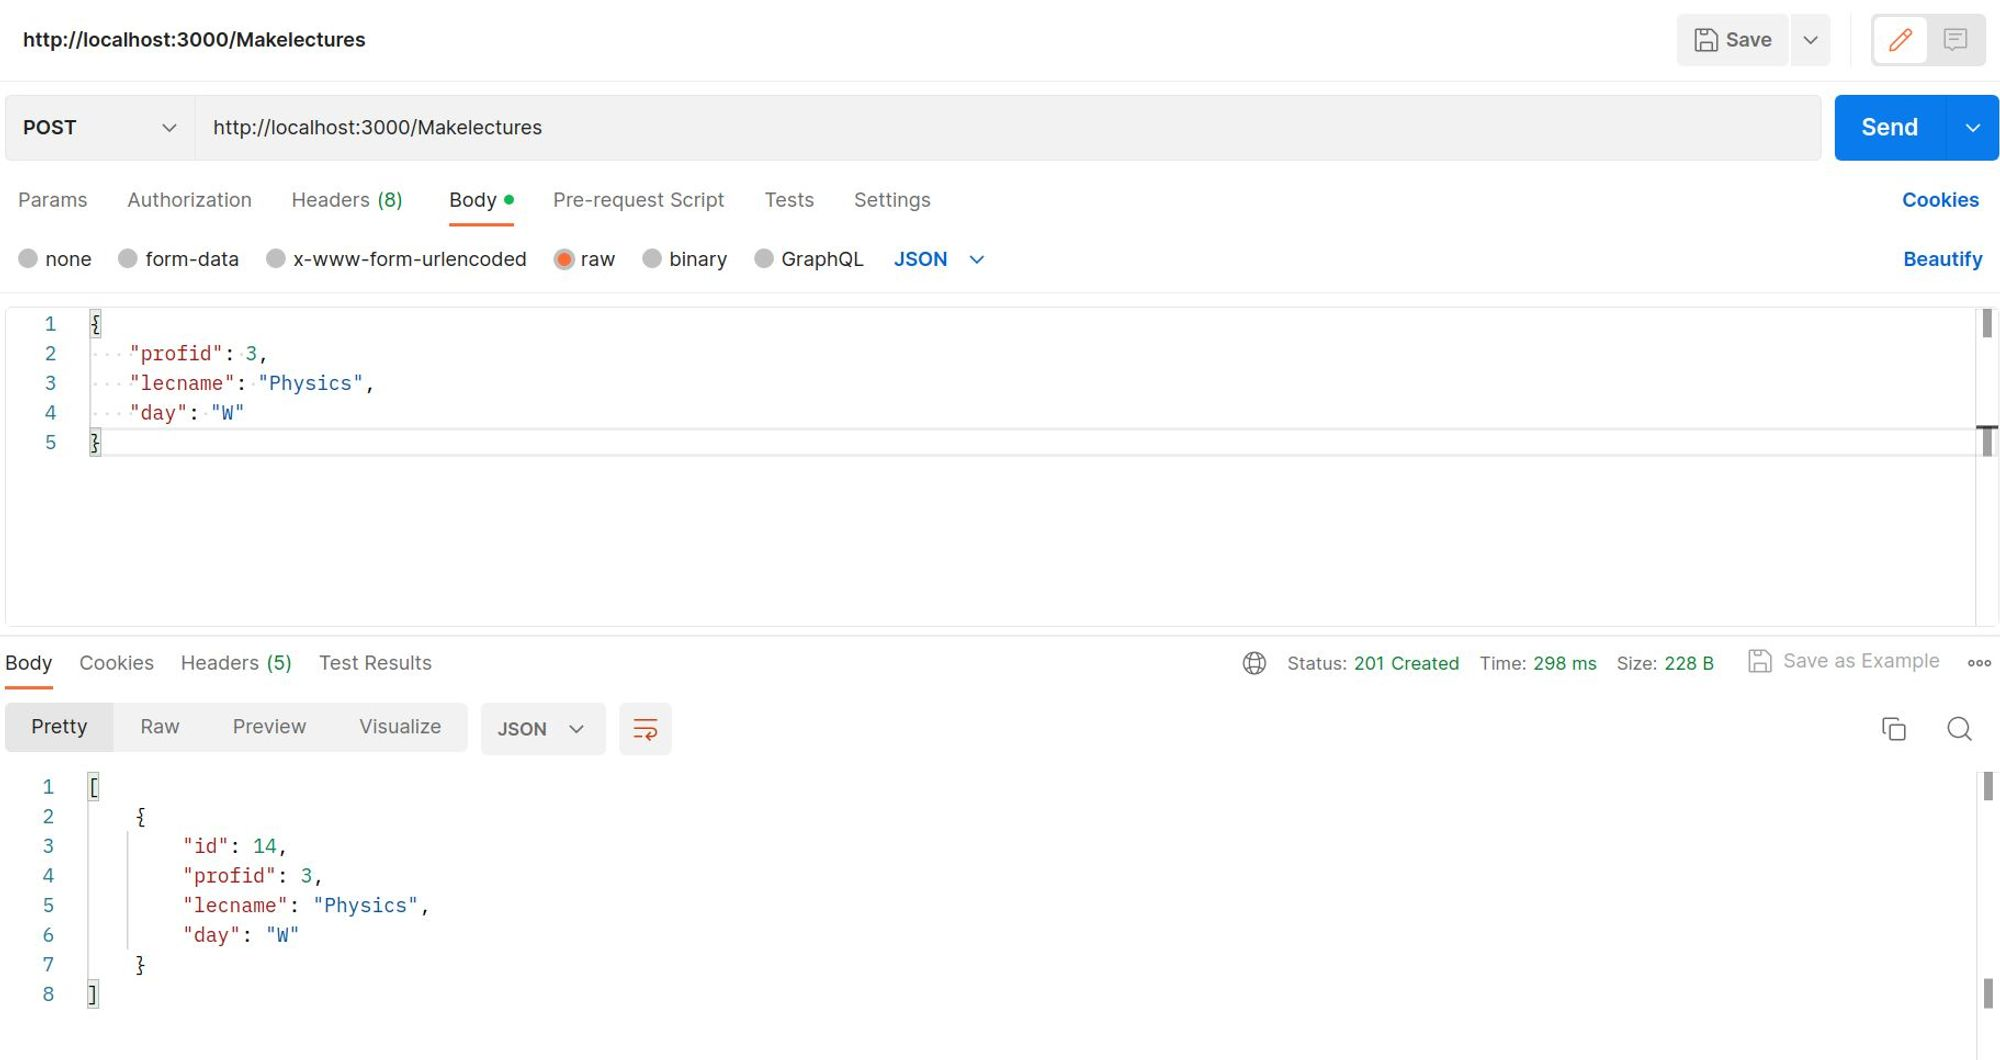The width and height of the screenshot is (2000, 1060).
Task: Select the pencil edit mode icon
Action: pyautogui.click(x=1900, y=40)
